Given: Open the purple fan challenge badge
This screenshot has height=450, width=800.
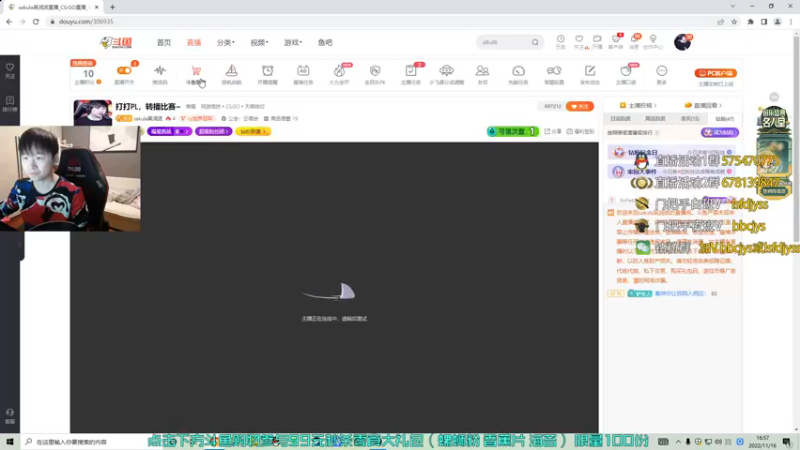Looking at the screenshot, I should pos(169,131).
